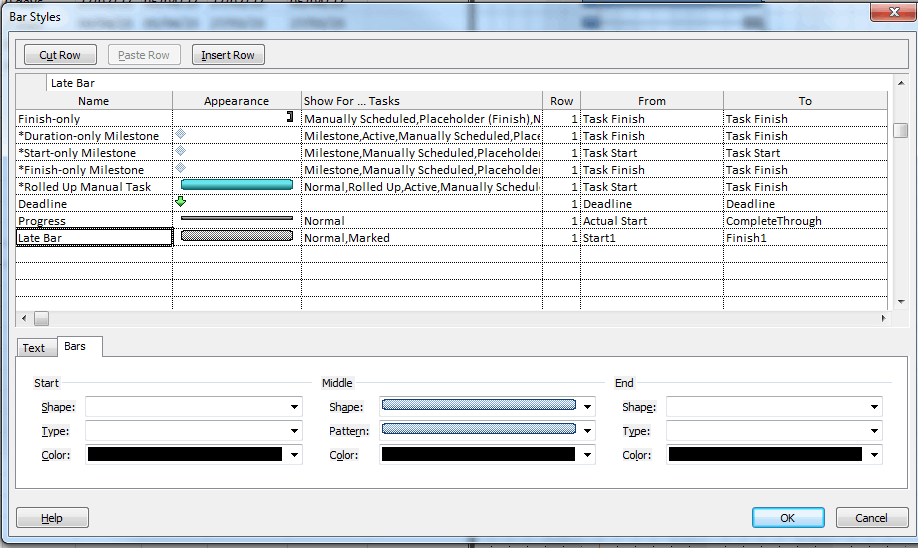Click the Start-only Milestone diamond icon
Image resolution: width=918 pixels, height=548 pixels.
pyautogui.click(x=181, y=151)
